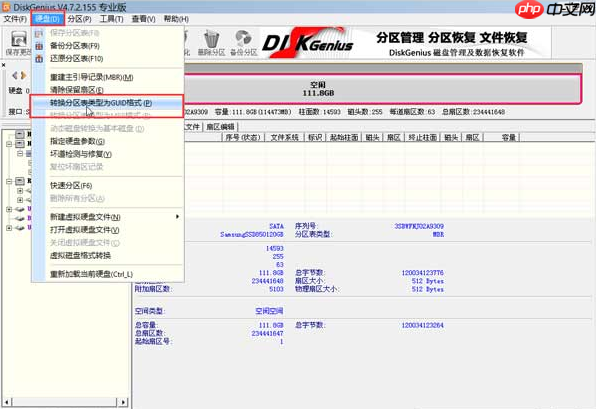Open the 分区(P) menu
The width and height of the screenshot is (596, 409).
[x=79, y=19]
